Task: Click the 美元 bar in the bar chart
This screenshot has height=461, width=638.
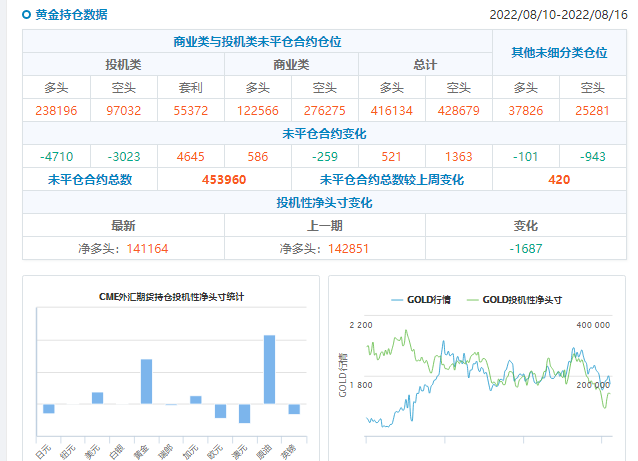Action: coord(97,398)
